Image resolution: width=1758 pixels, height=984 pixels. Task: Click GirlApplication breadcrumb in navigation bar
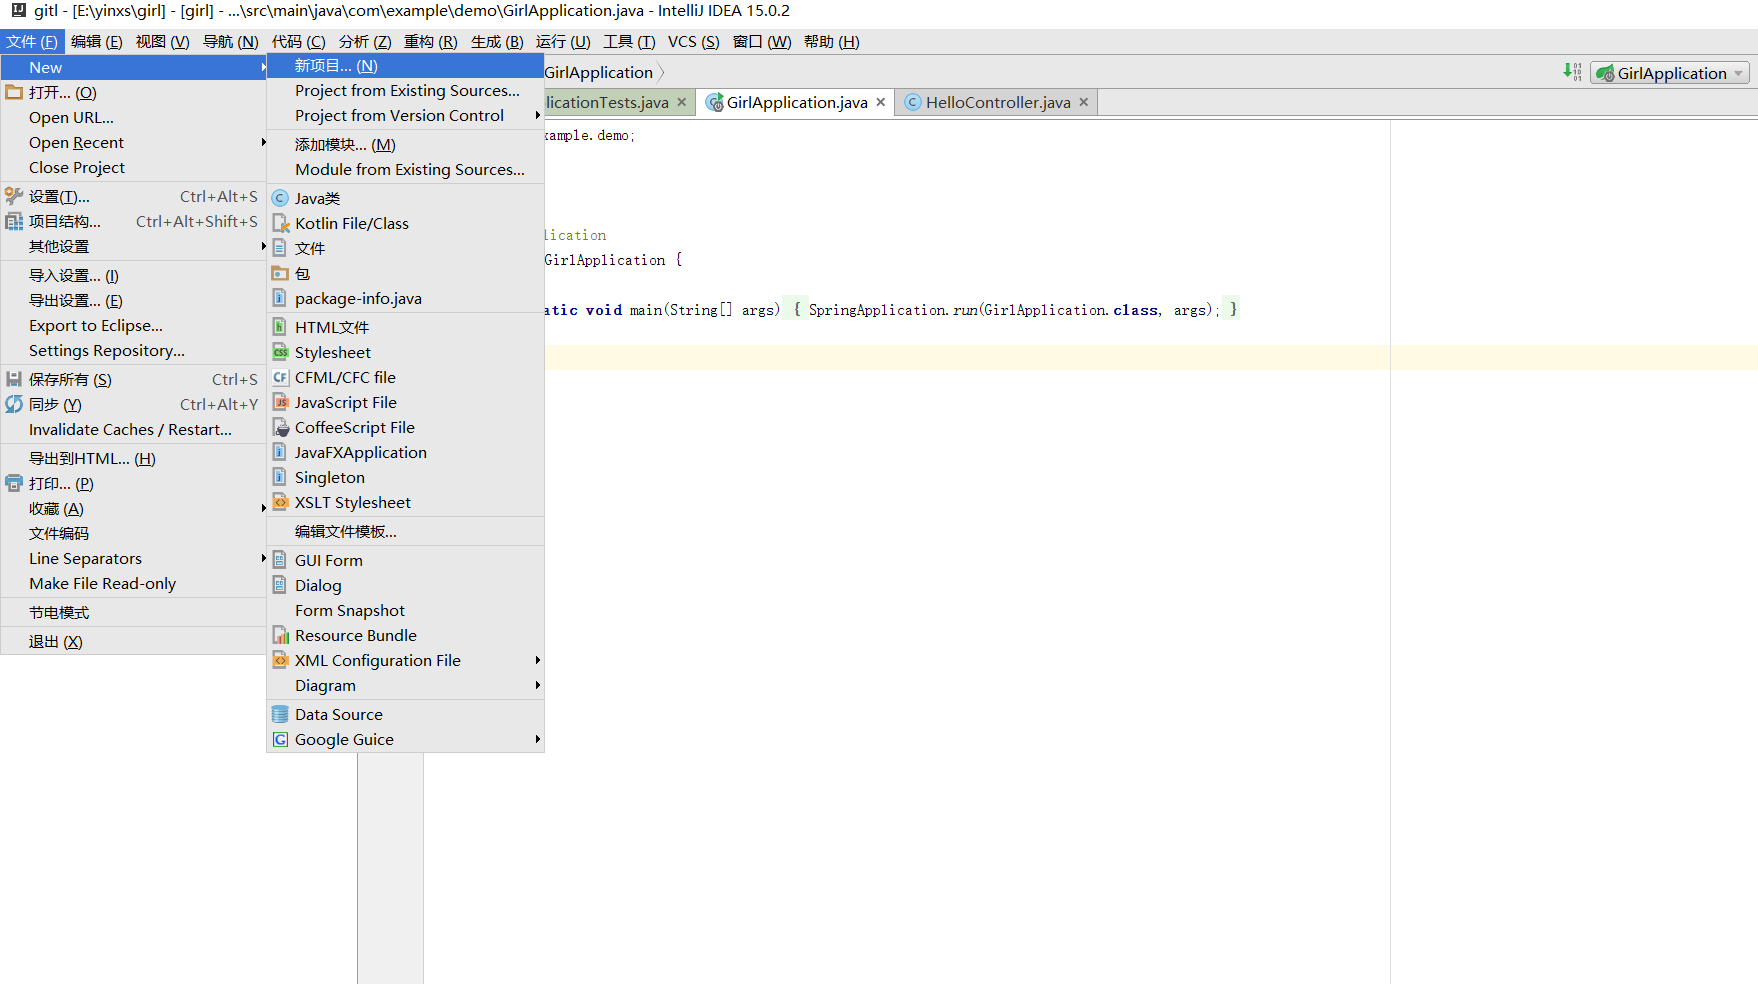[598, 72]
